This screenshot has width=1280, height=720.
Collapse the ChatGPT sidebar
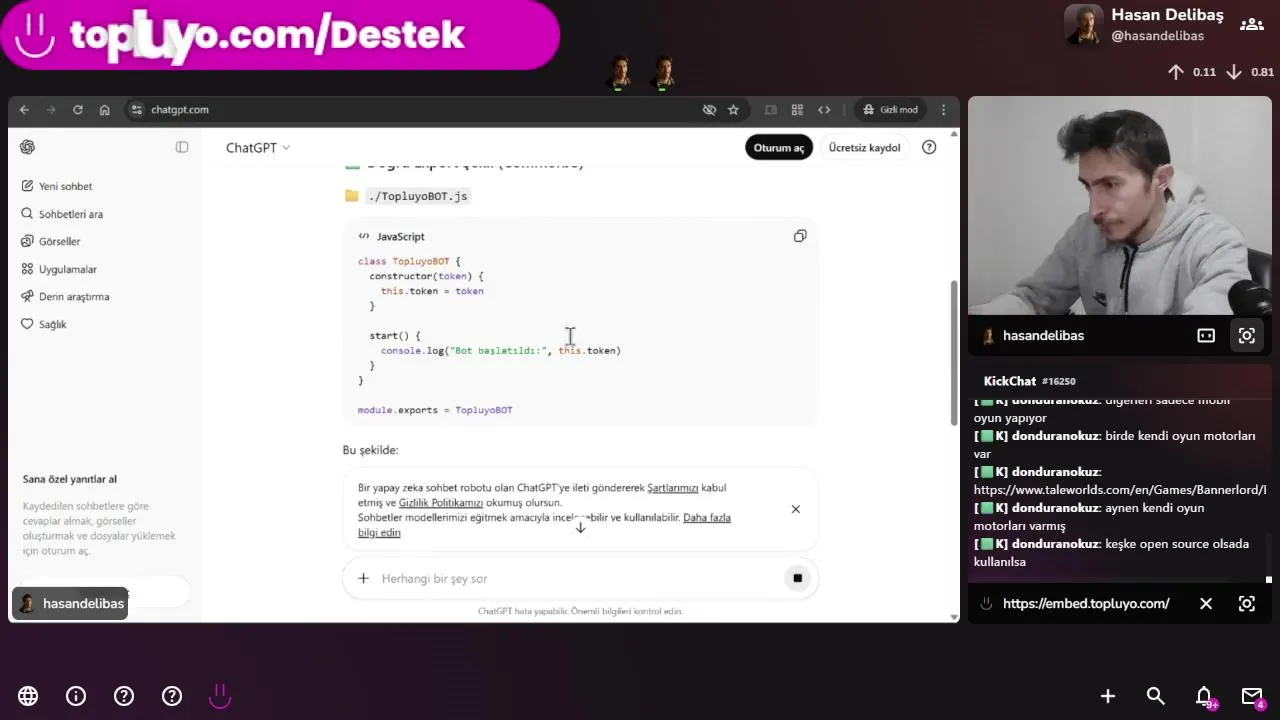coord(182,147)
